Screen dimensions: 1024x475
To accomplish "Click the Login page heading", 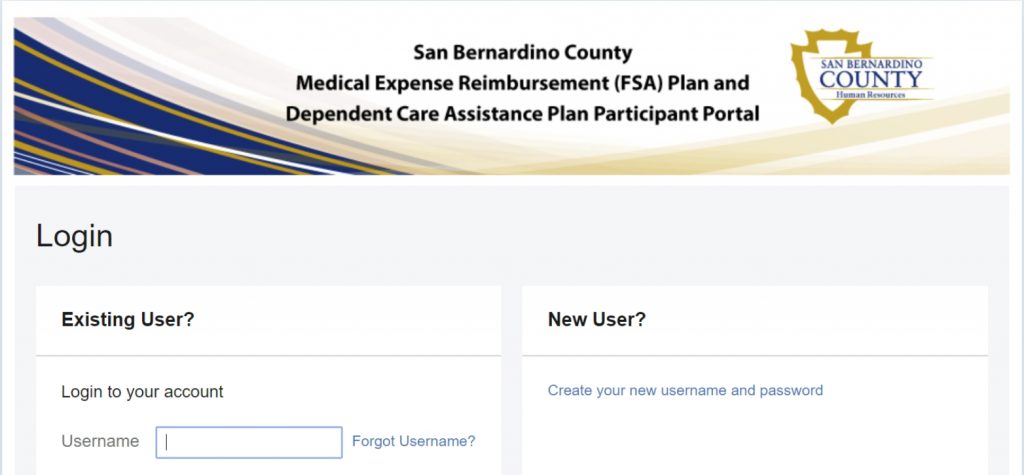I will (74, 236).
